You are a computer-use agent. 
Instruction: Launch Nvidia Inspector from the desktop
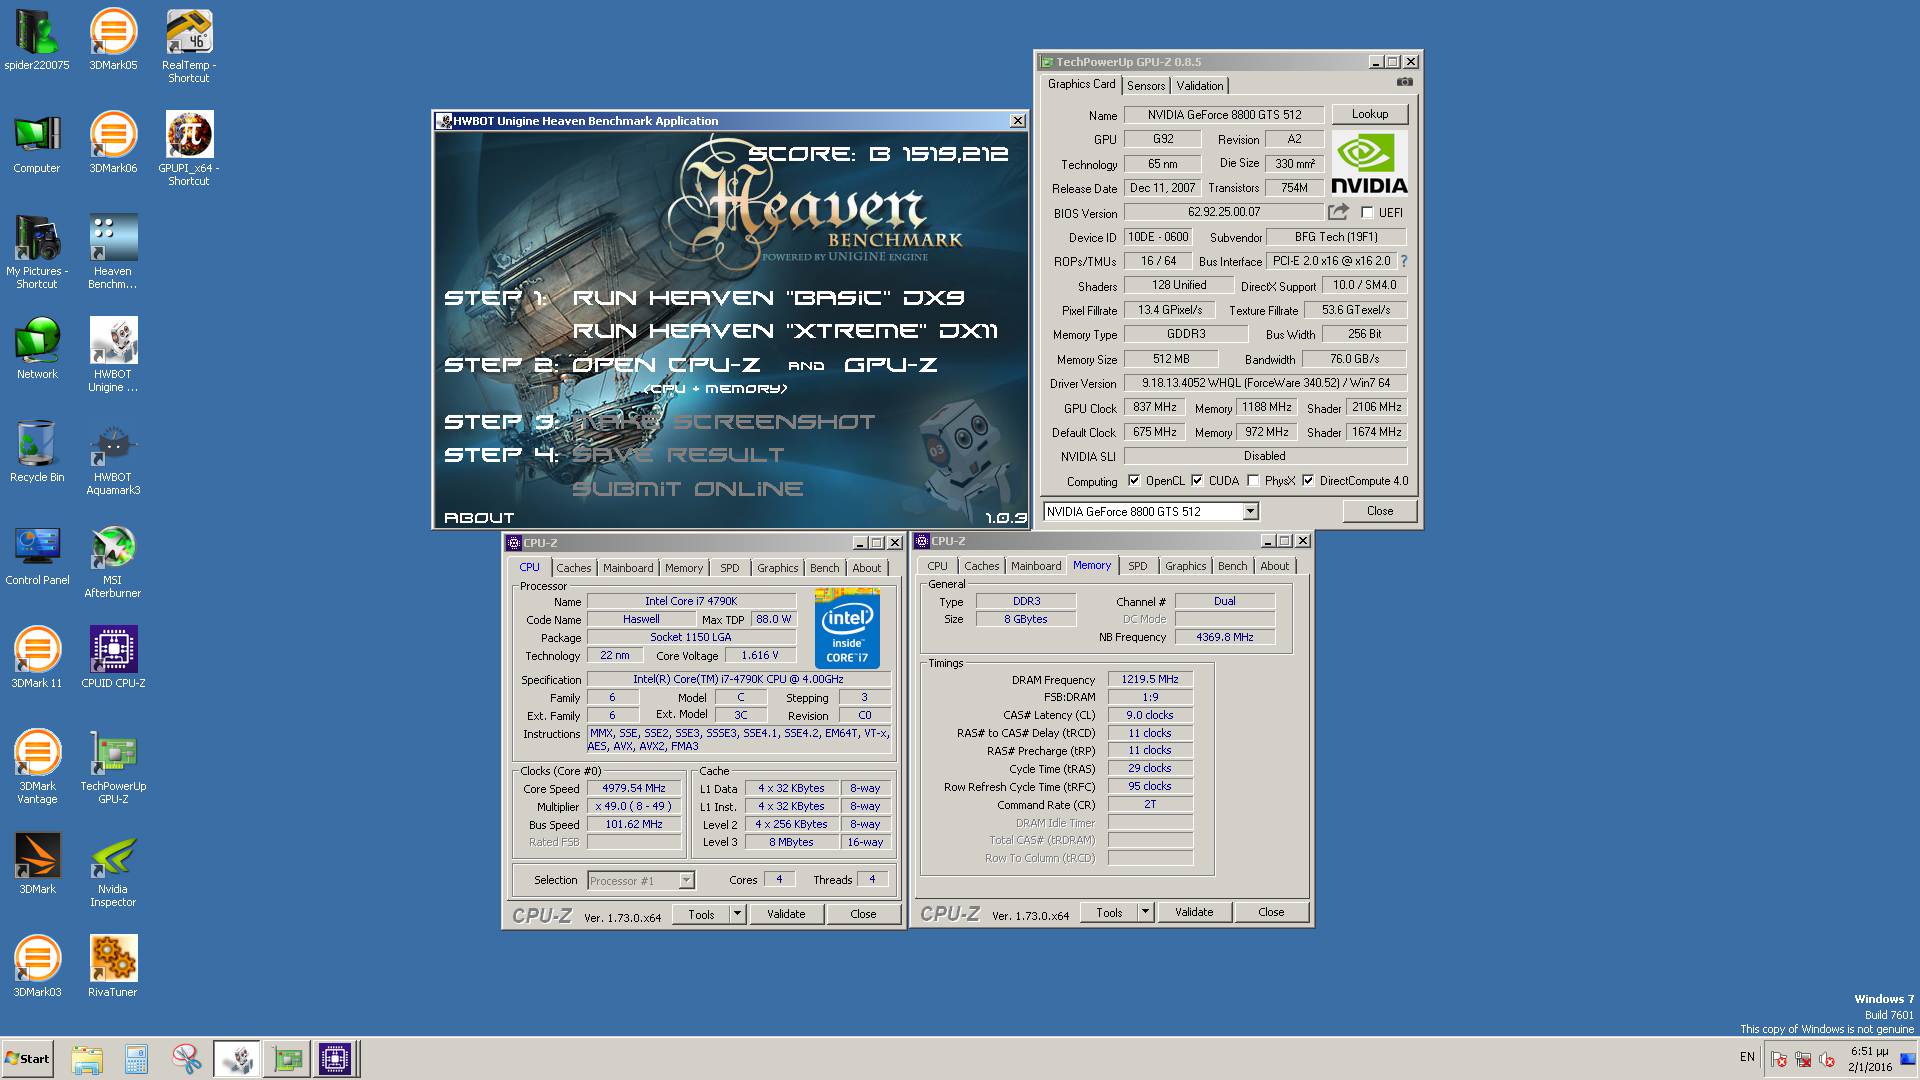113,870
